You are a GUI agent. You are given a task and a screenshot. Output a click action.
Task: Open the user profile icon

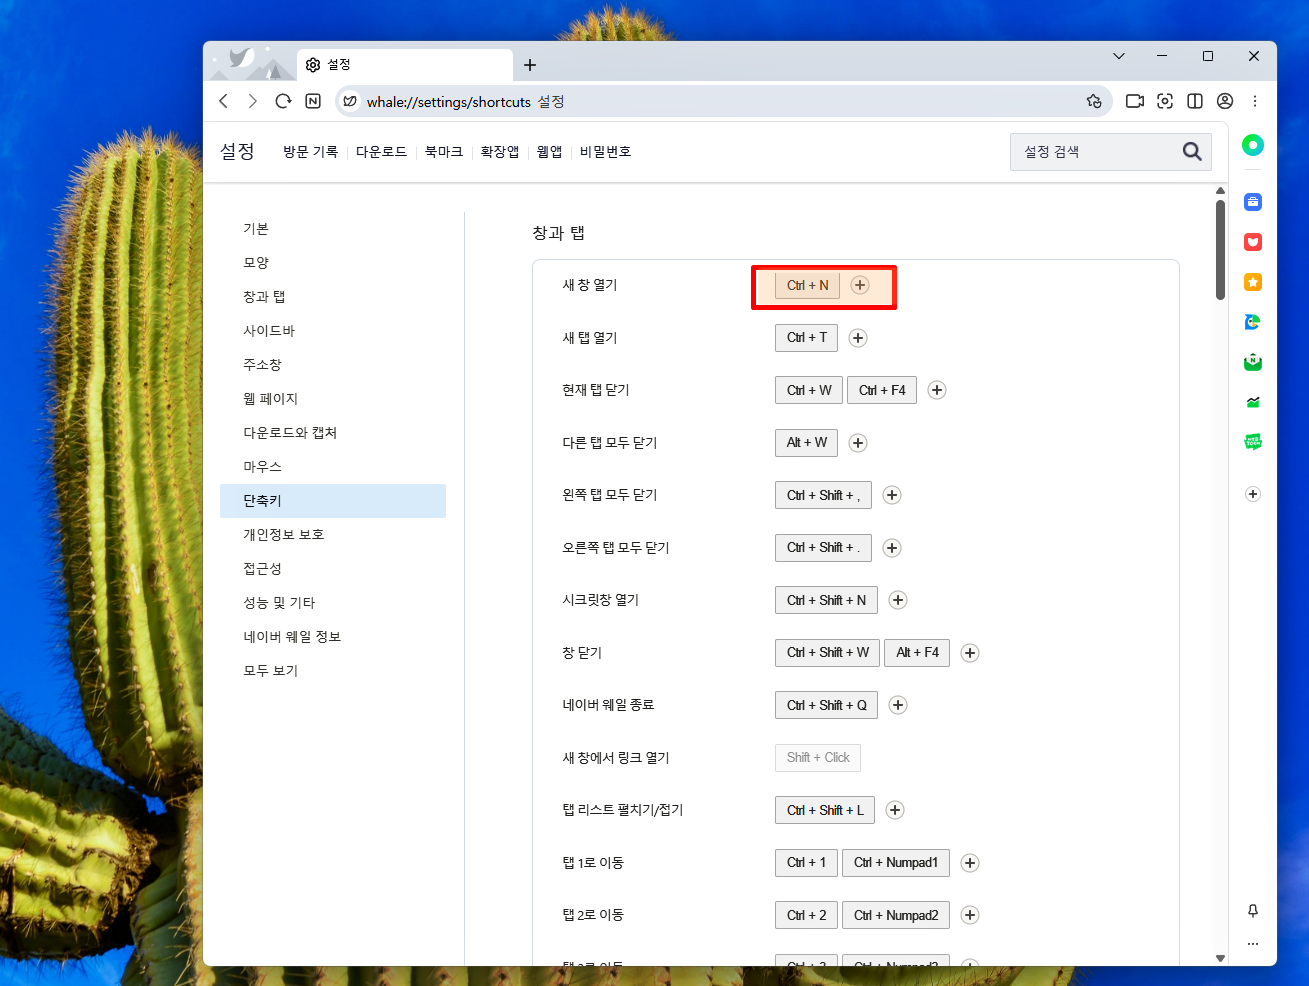(x=1225, y=101)
